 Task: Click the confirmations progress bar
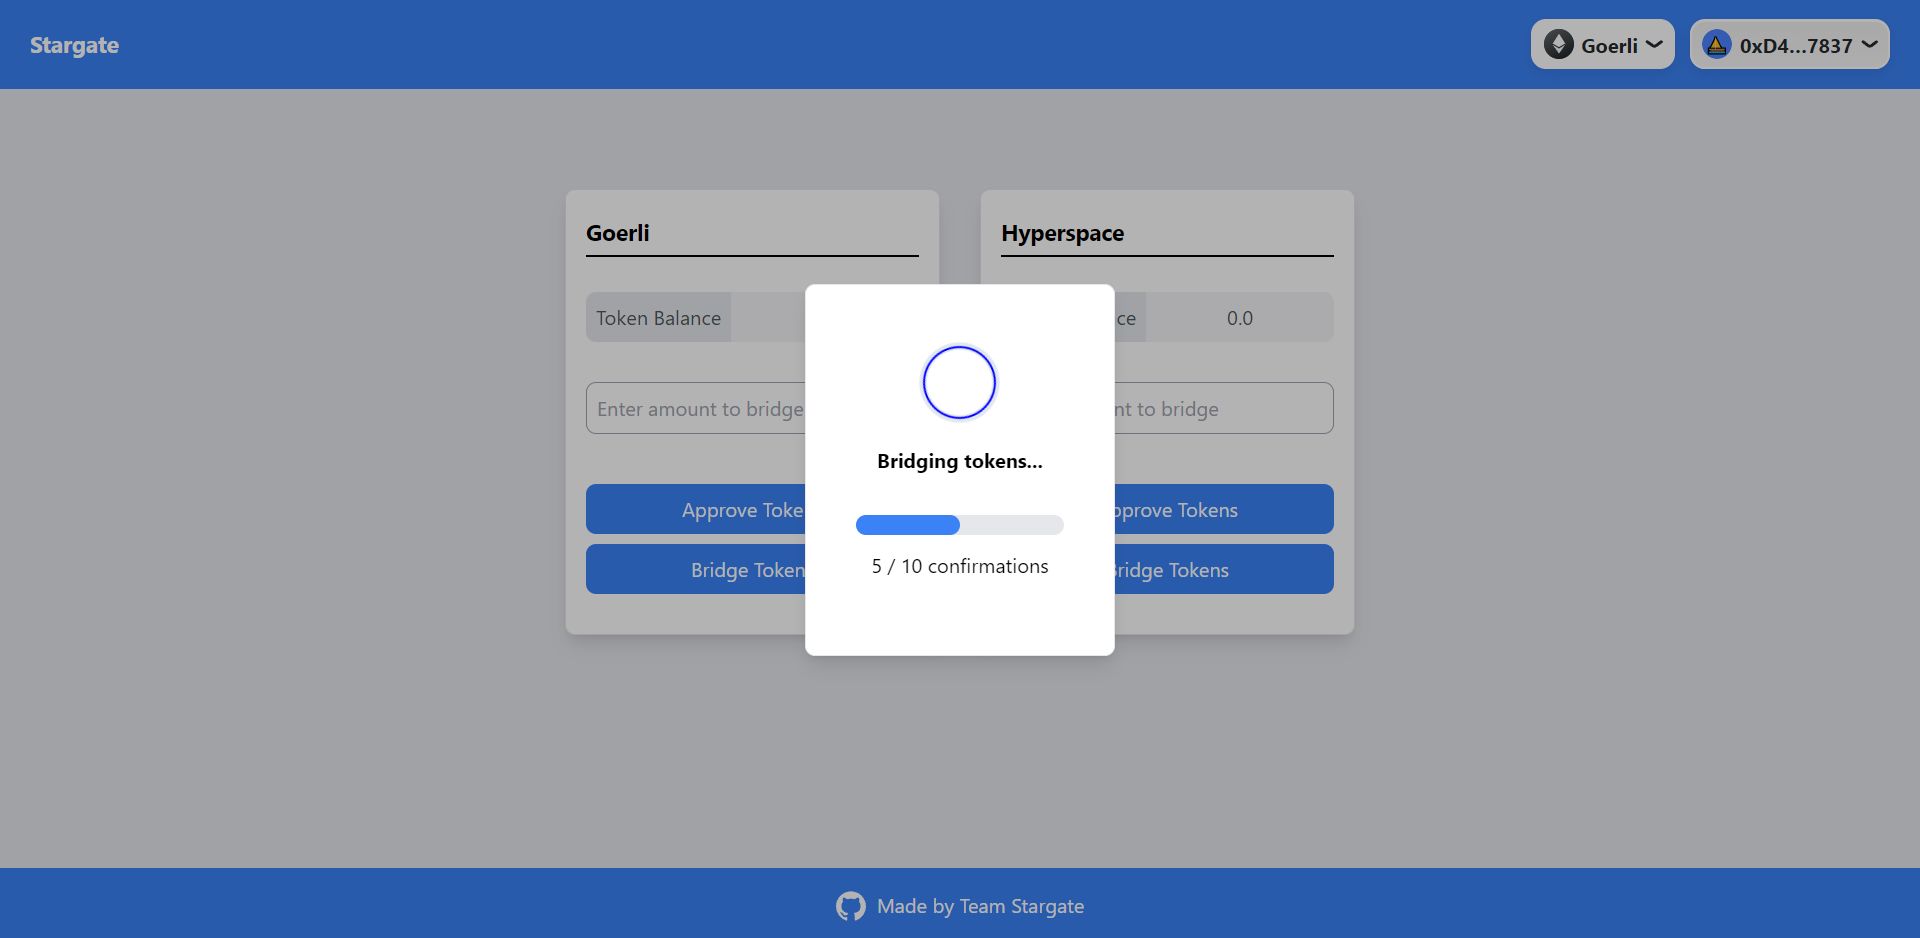tap(959, 525)
